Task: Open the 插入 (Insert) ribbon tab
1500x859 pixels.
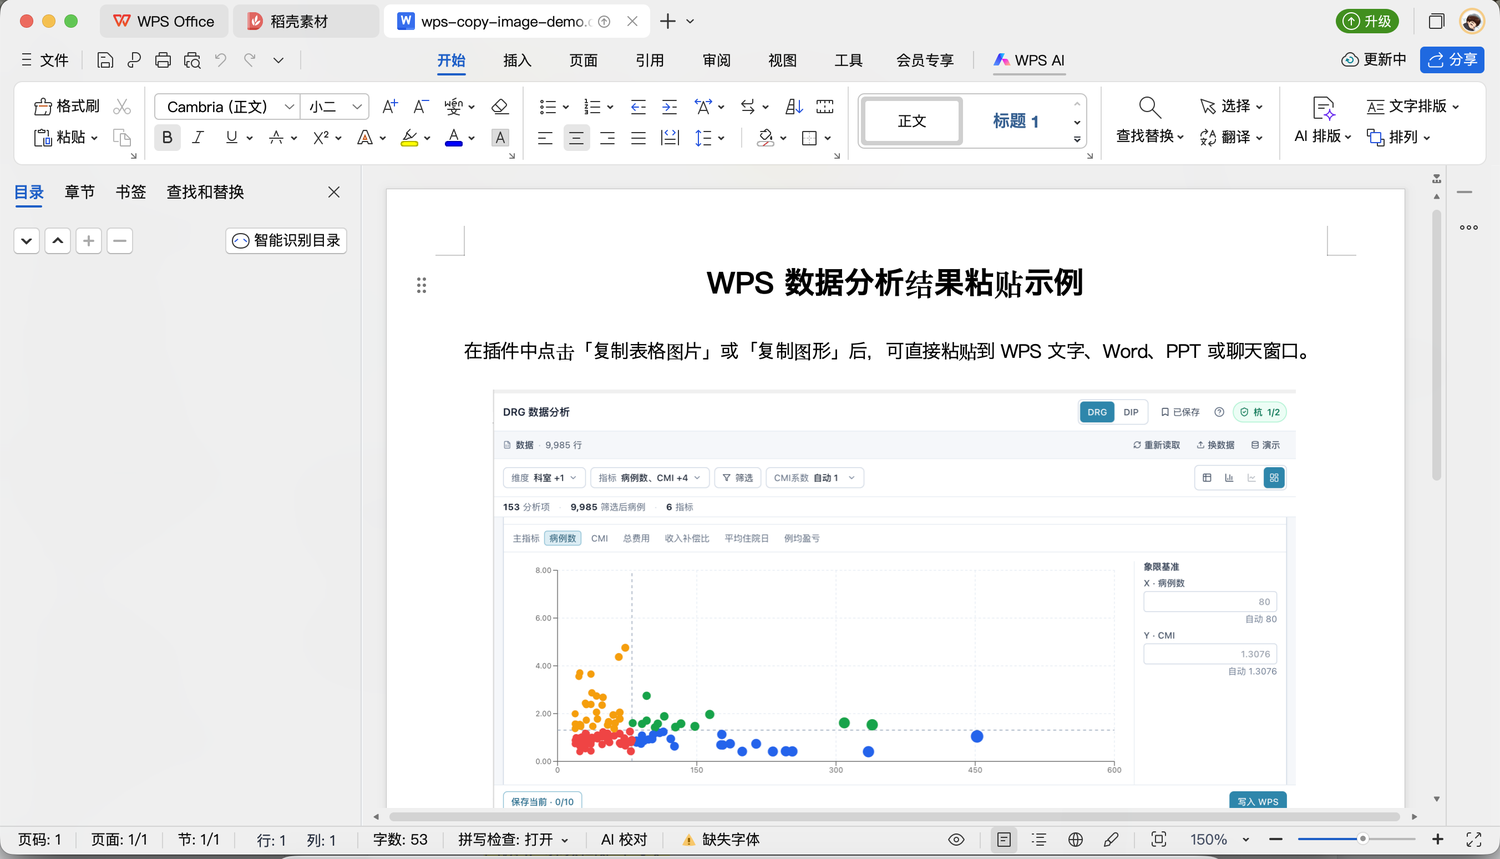Action: pos(517,60)
